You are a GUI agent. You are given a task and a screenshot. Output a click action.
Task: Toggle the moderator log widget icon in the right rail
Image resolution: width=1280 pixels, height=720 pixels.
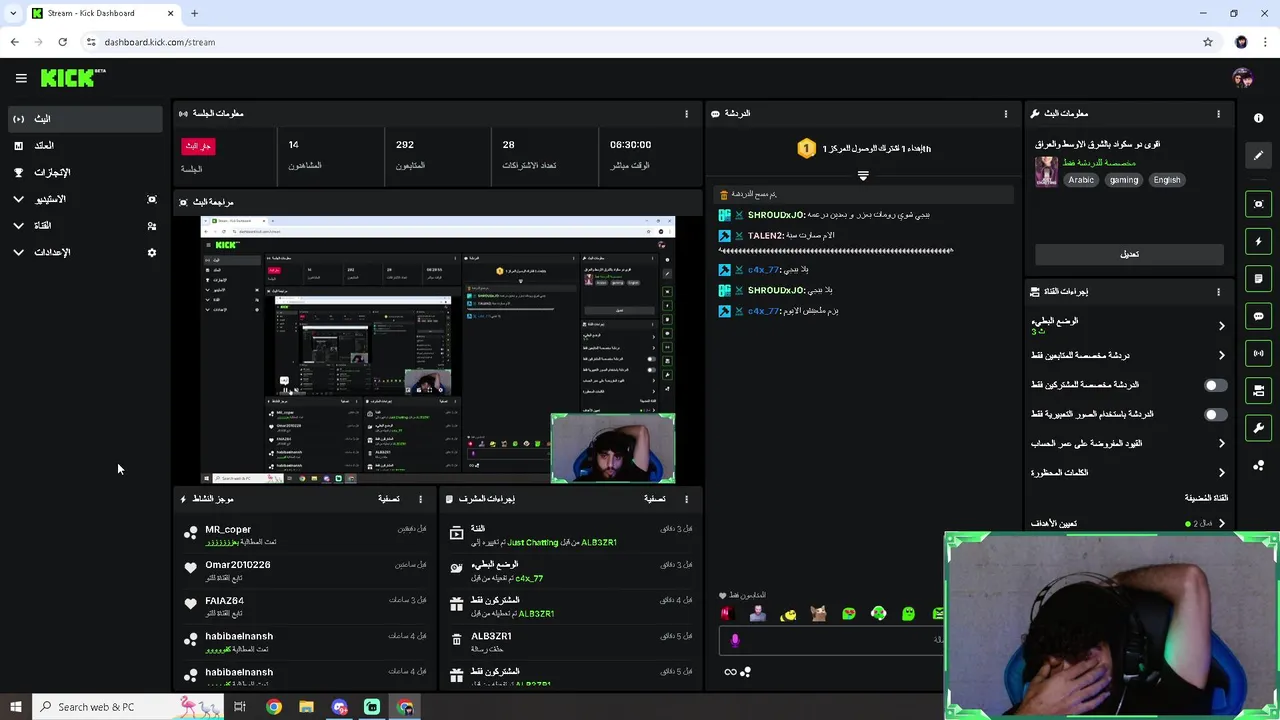tap(1258, 278)
